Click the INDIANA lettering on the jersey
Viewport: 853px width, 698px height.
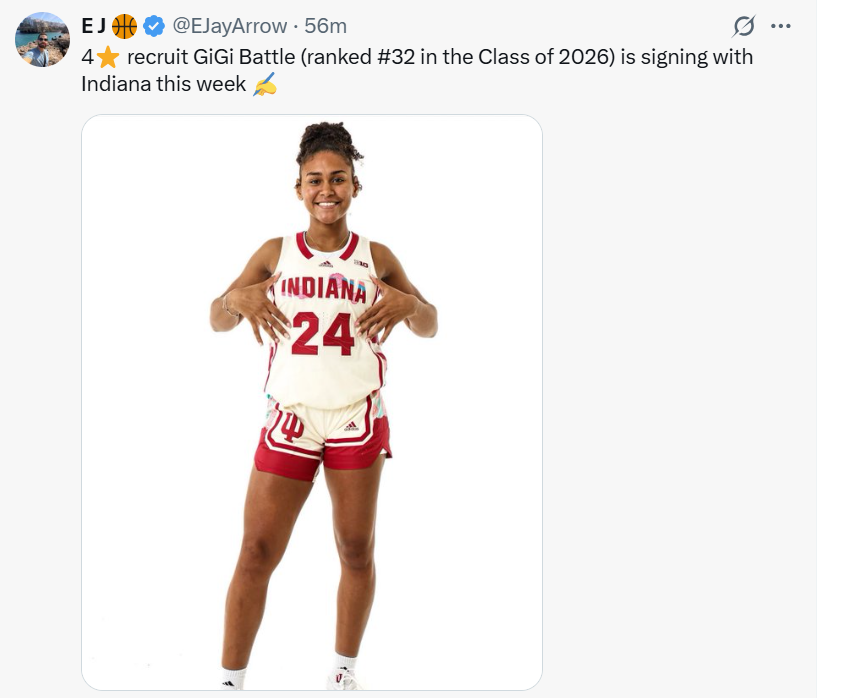click(x=323, y=289)
